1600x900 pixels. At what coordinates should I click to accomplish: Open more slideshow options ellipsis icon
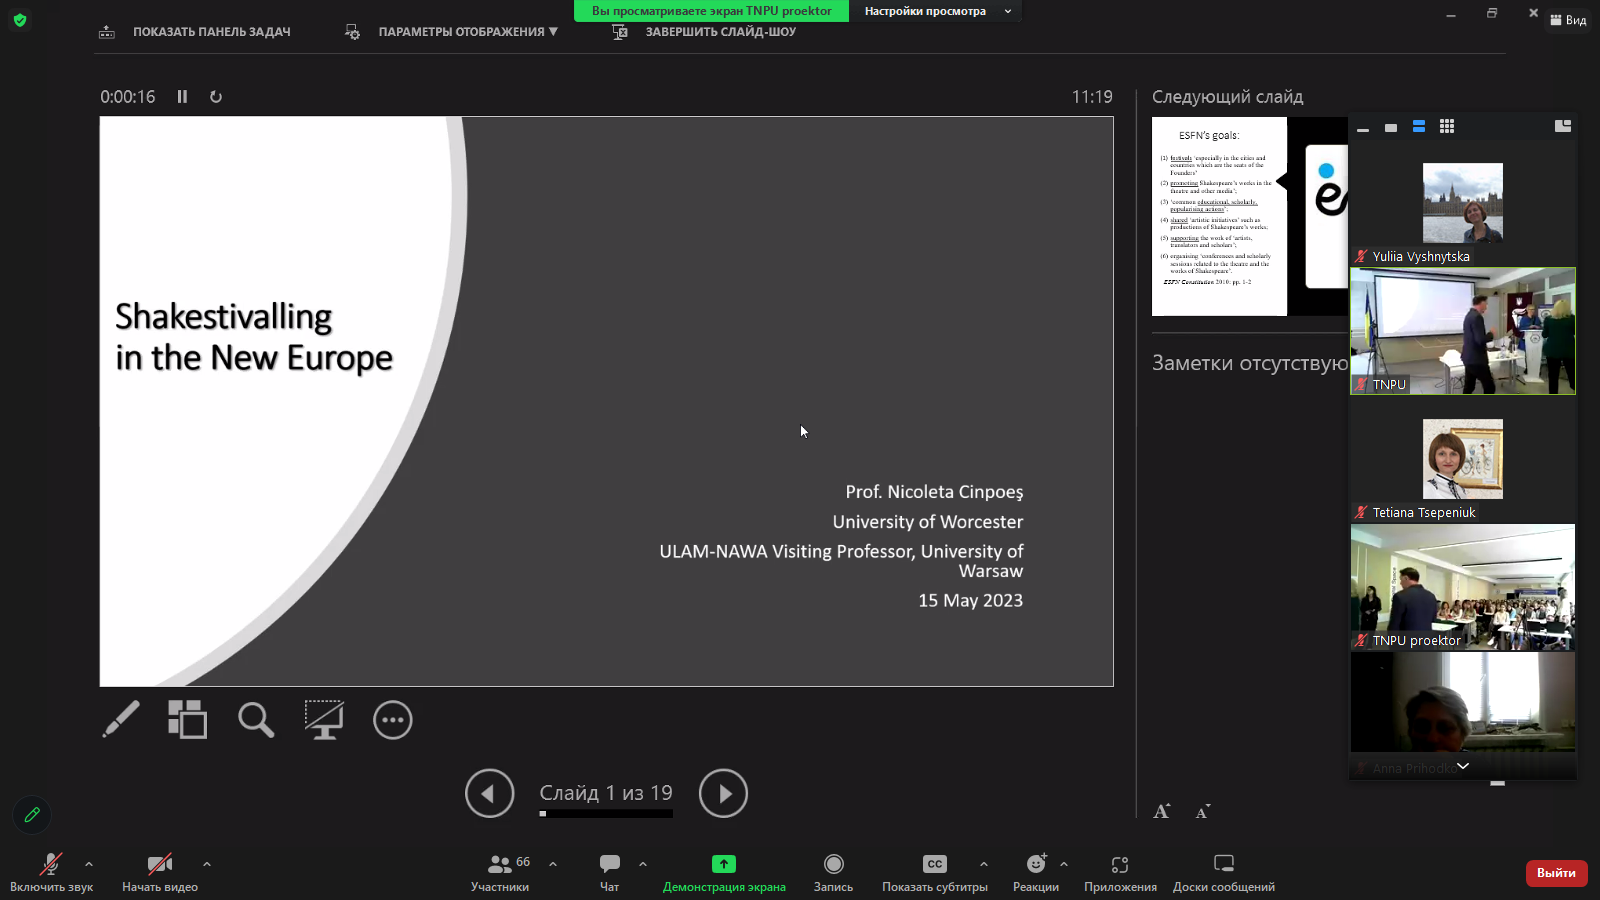[x=392, y=720]
